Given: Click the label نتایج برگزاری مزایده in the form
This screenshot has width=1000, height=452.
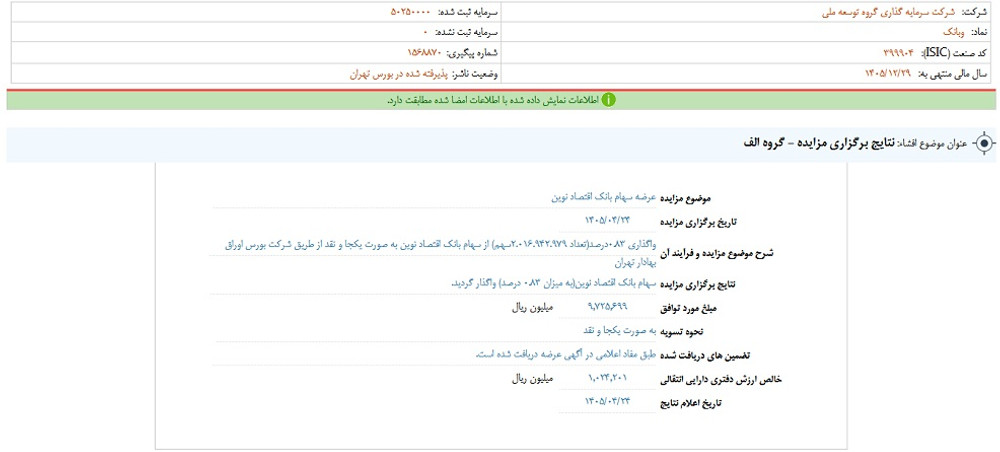Looking at the screenshot, I should tap(699, 285).
